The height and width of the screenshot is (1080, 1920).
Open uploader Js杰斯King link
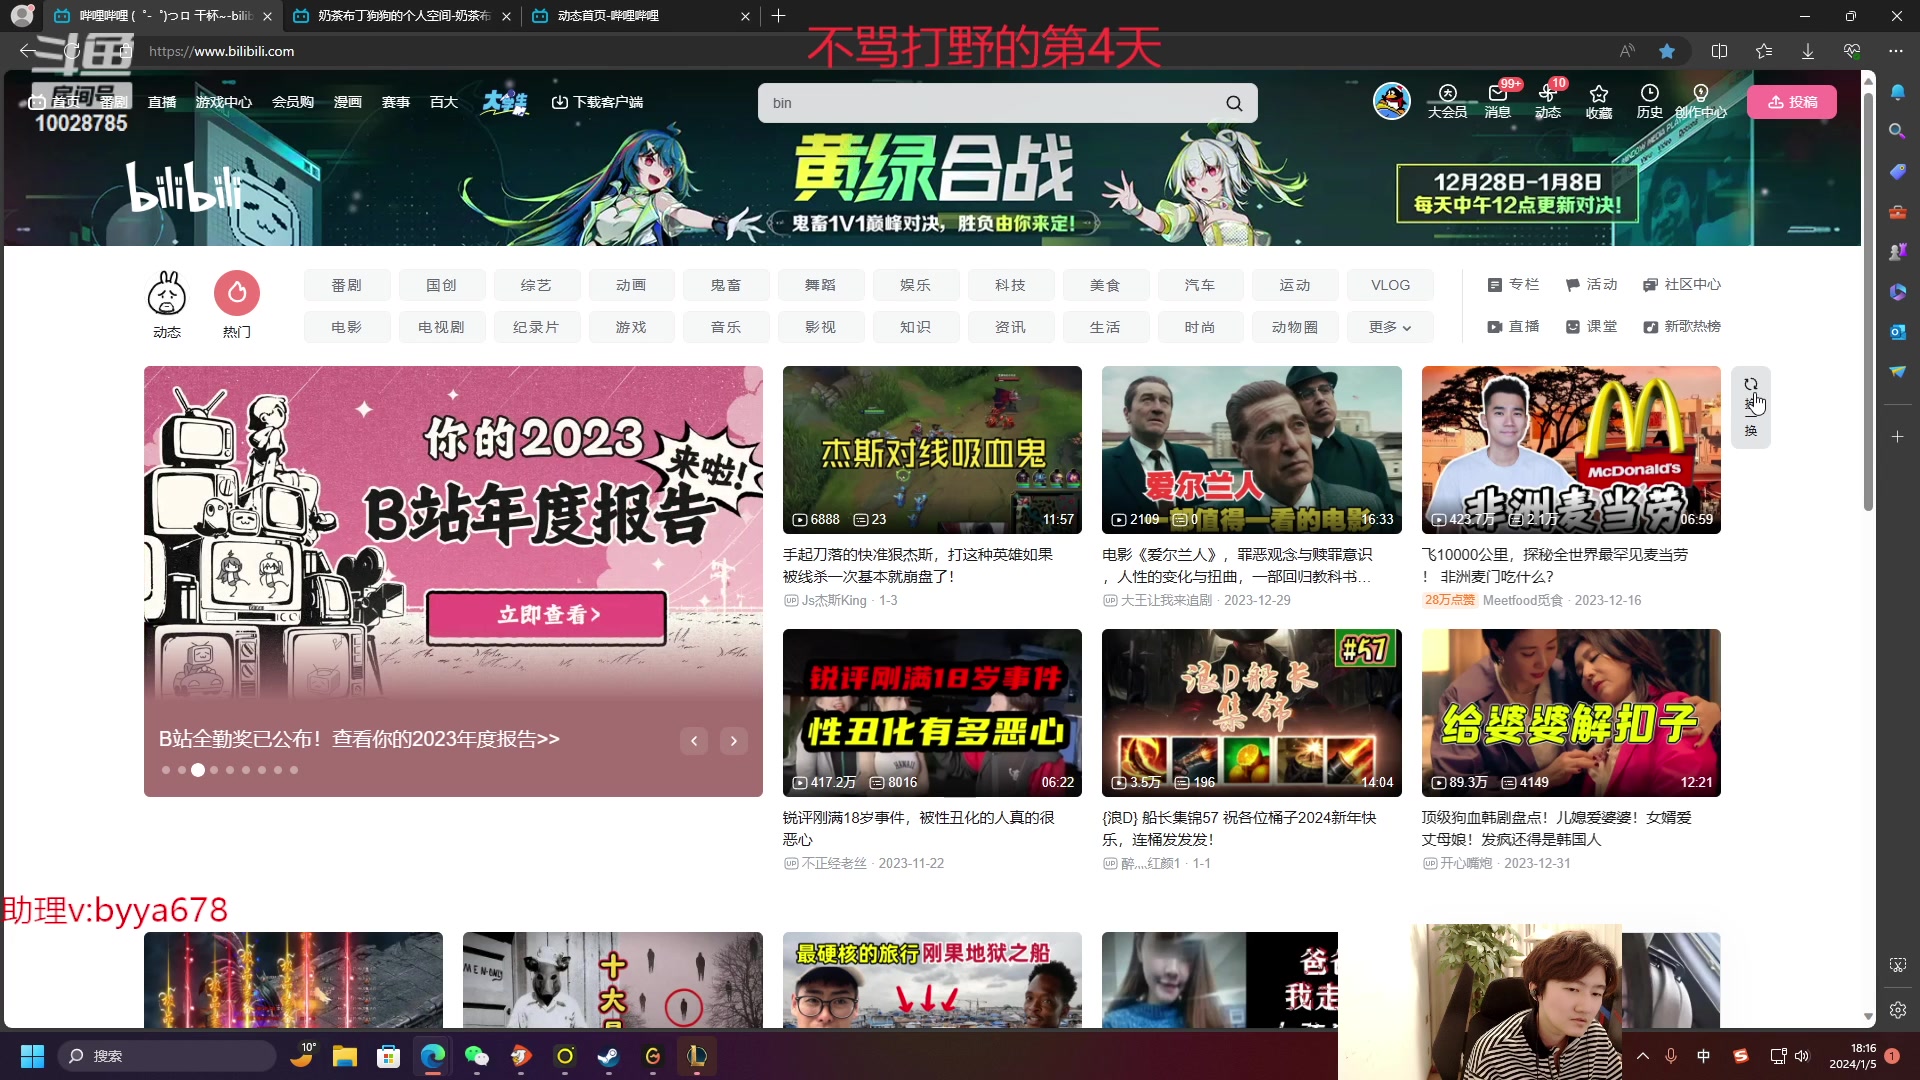(x=834, y=601)
